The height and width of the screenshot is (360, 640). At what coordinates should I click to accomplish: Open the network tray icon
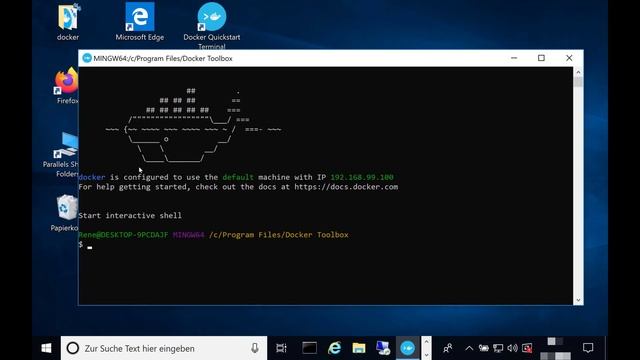coord(498,348)
